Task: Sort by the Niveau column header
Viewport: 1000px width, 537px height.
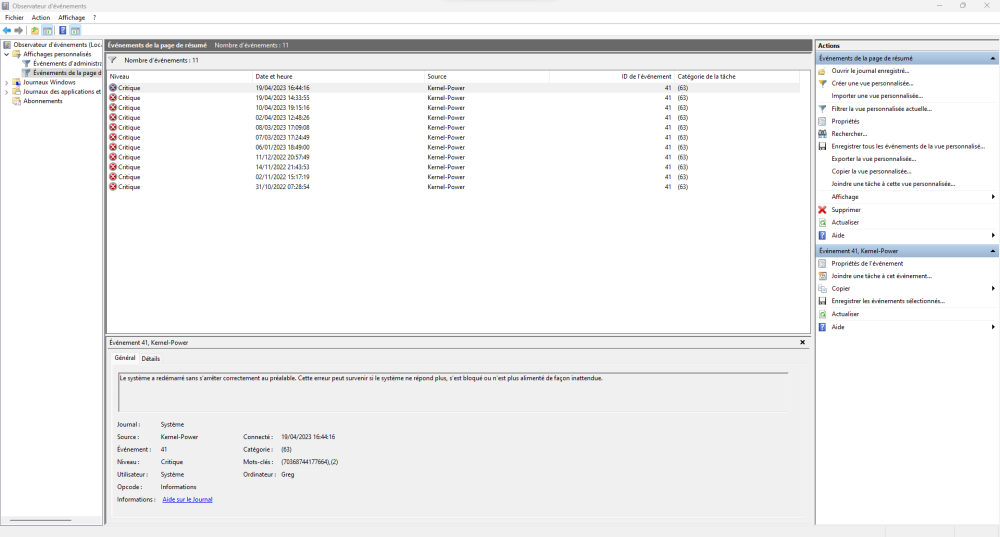Action: [180, 76]
